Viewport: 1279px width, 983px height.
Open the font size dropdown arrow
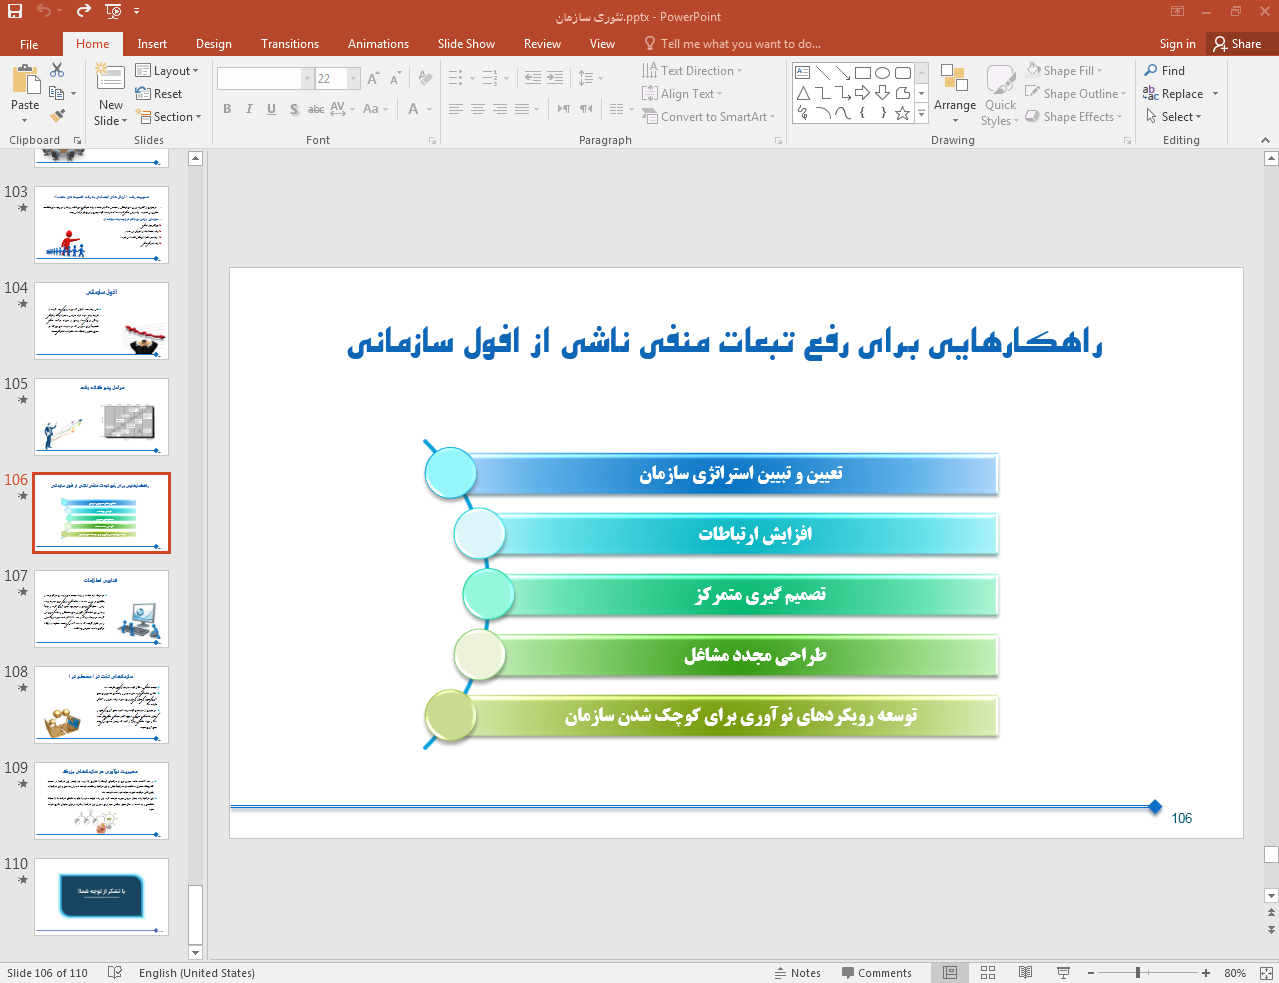tap(354, 78)
